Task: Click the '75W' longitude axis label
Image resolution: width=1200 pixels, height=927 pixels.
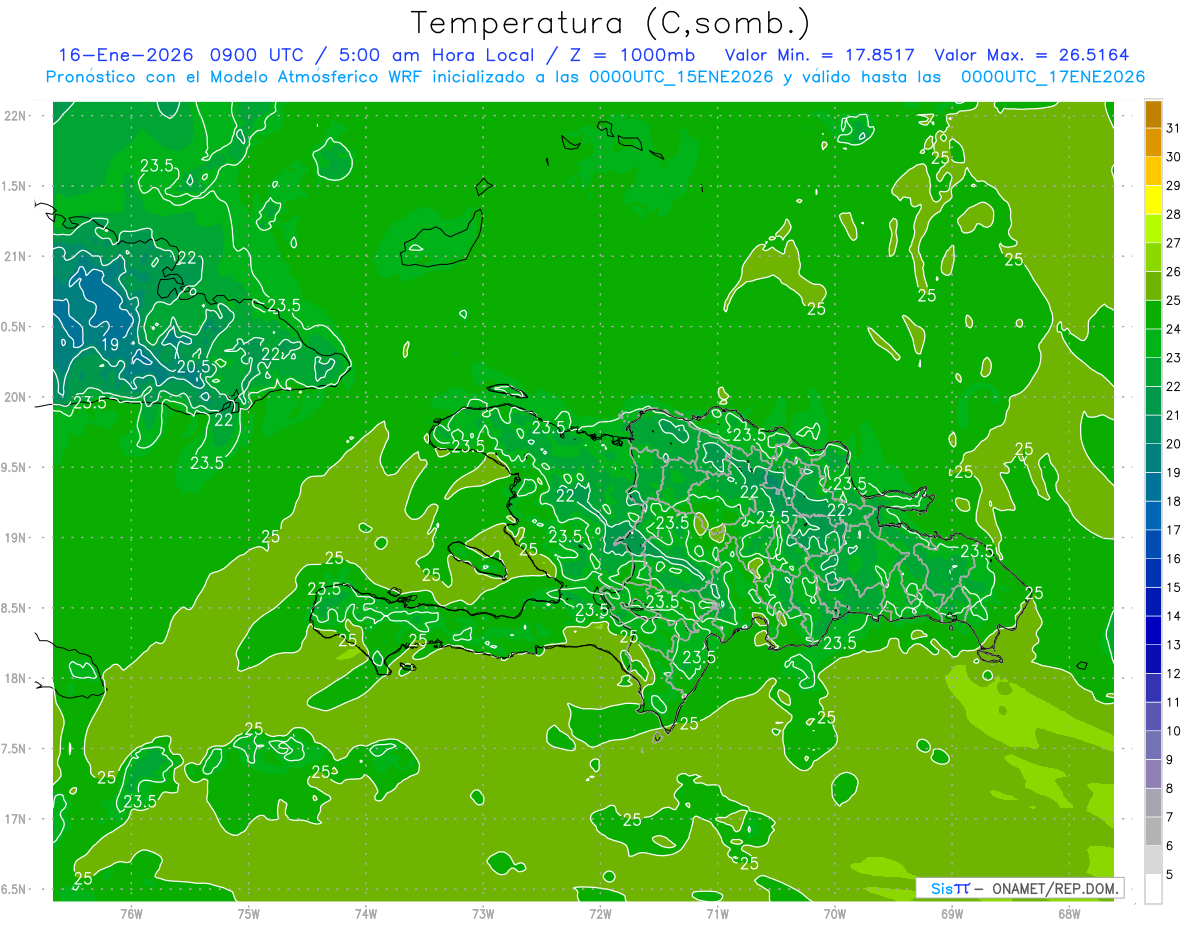Action: pos(249,914)
